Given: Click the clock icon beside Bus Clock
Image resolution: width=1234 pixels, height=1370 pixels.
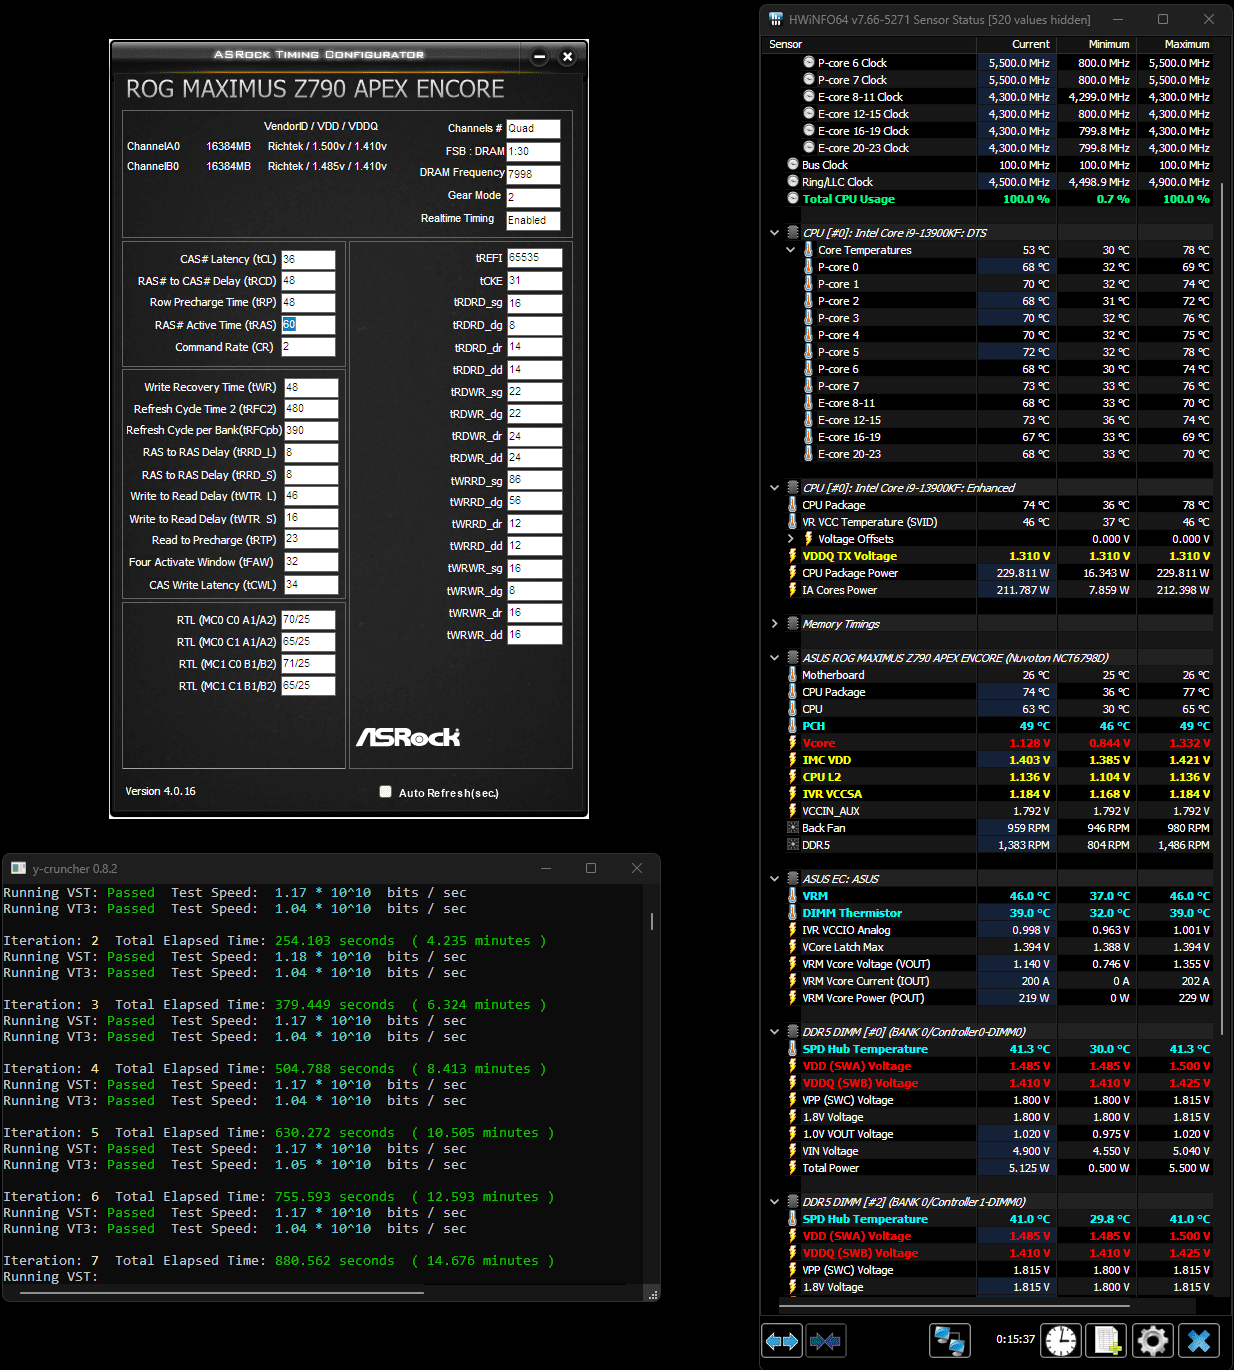Looking at the screenshot, I should (x=793, y=165).
